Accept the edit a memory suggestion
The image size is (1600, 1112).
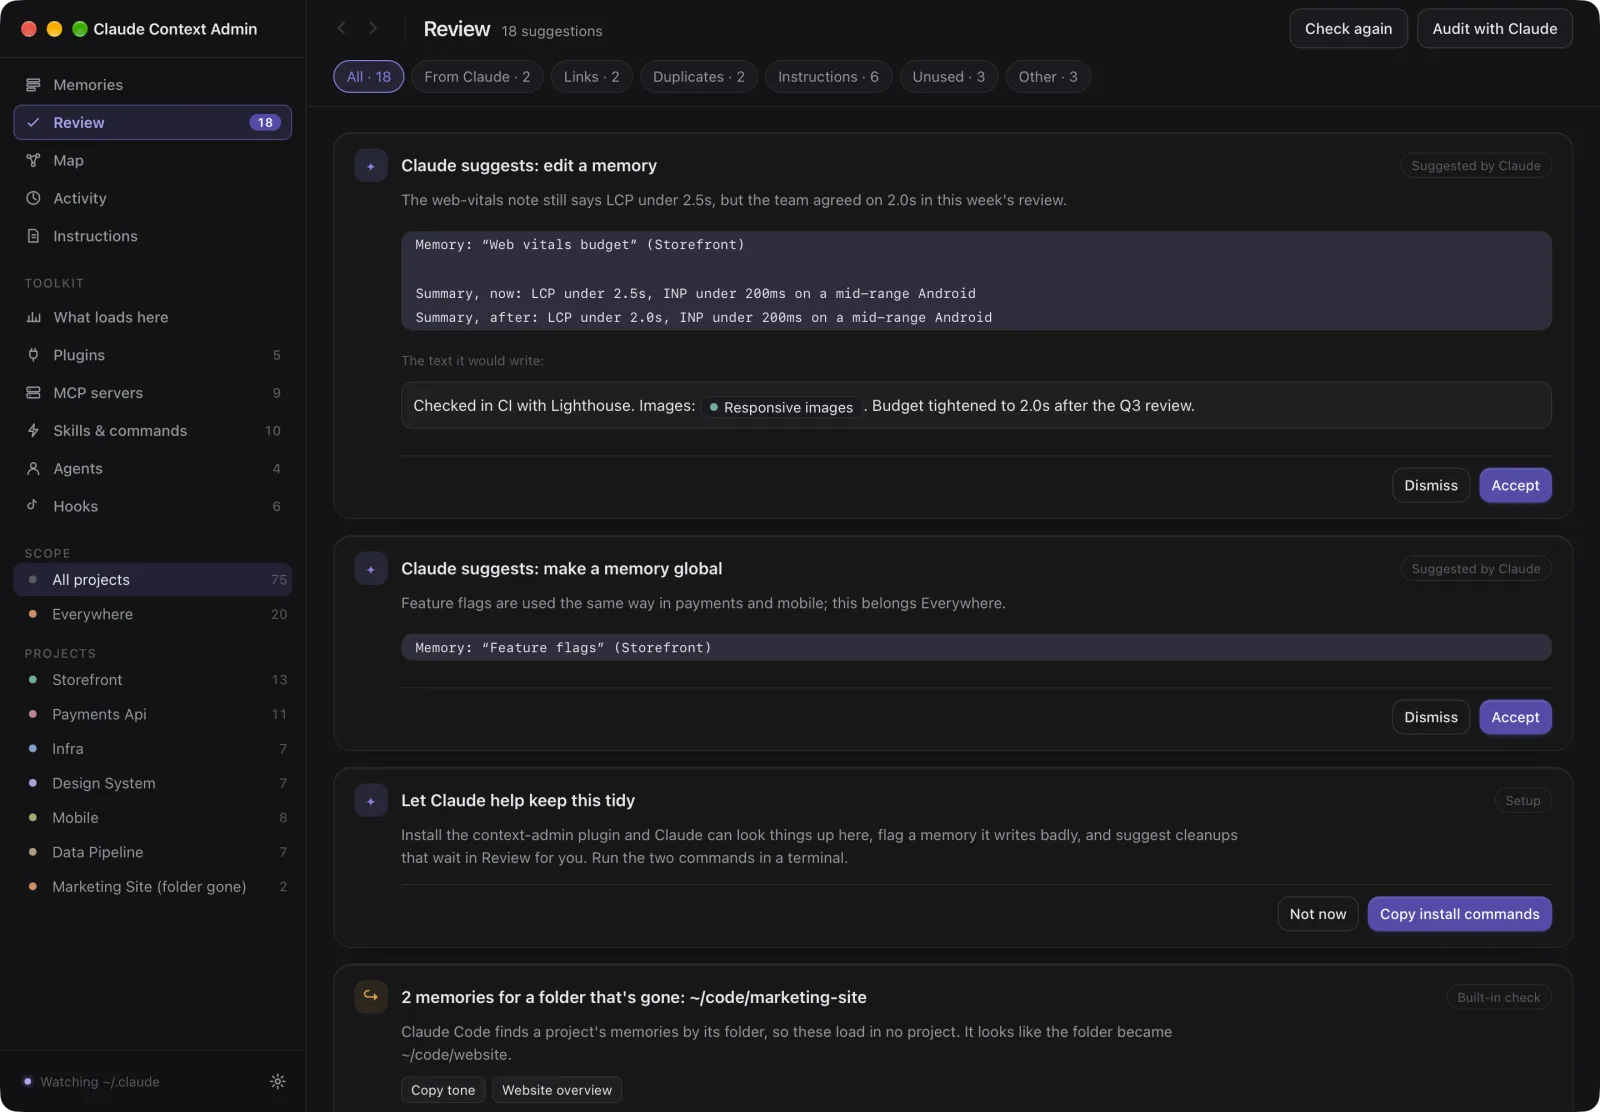(x=1515, y=485)
